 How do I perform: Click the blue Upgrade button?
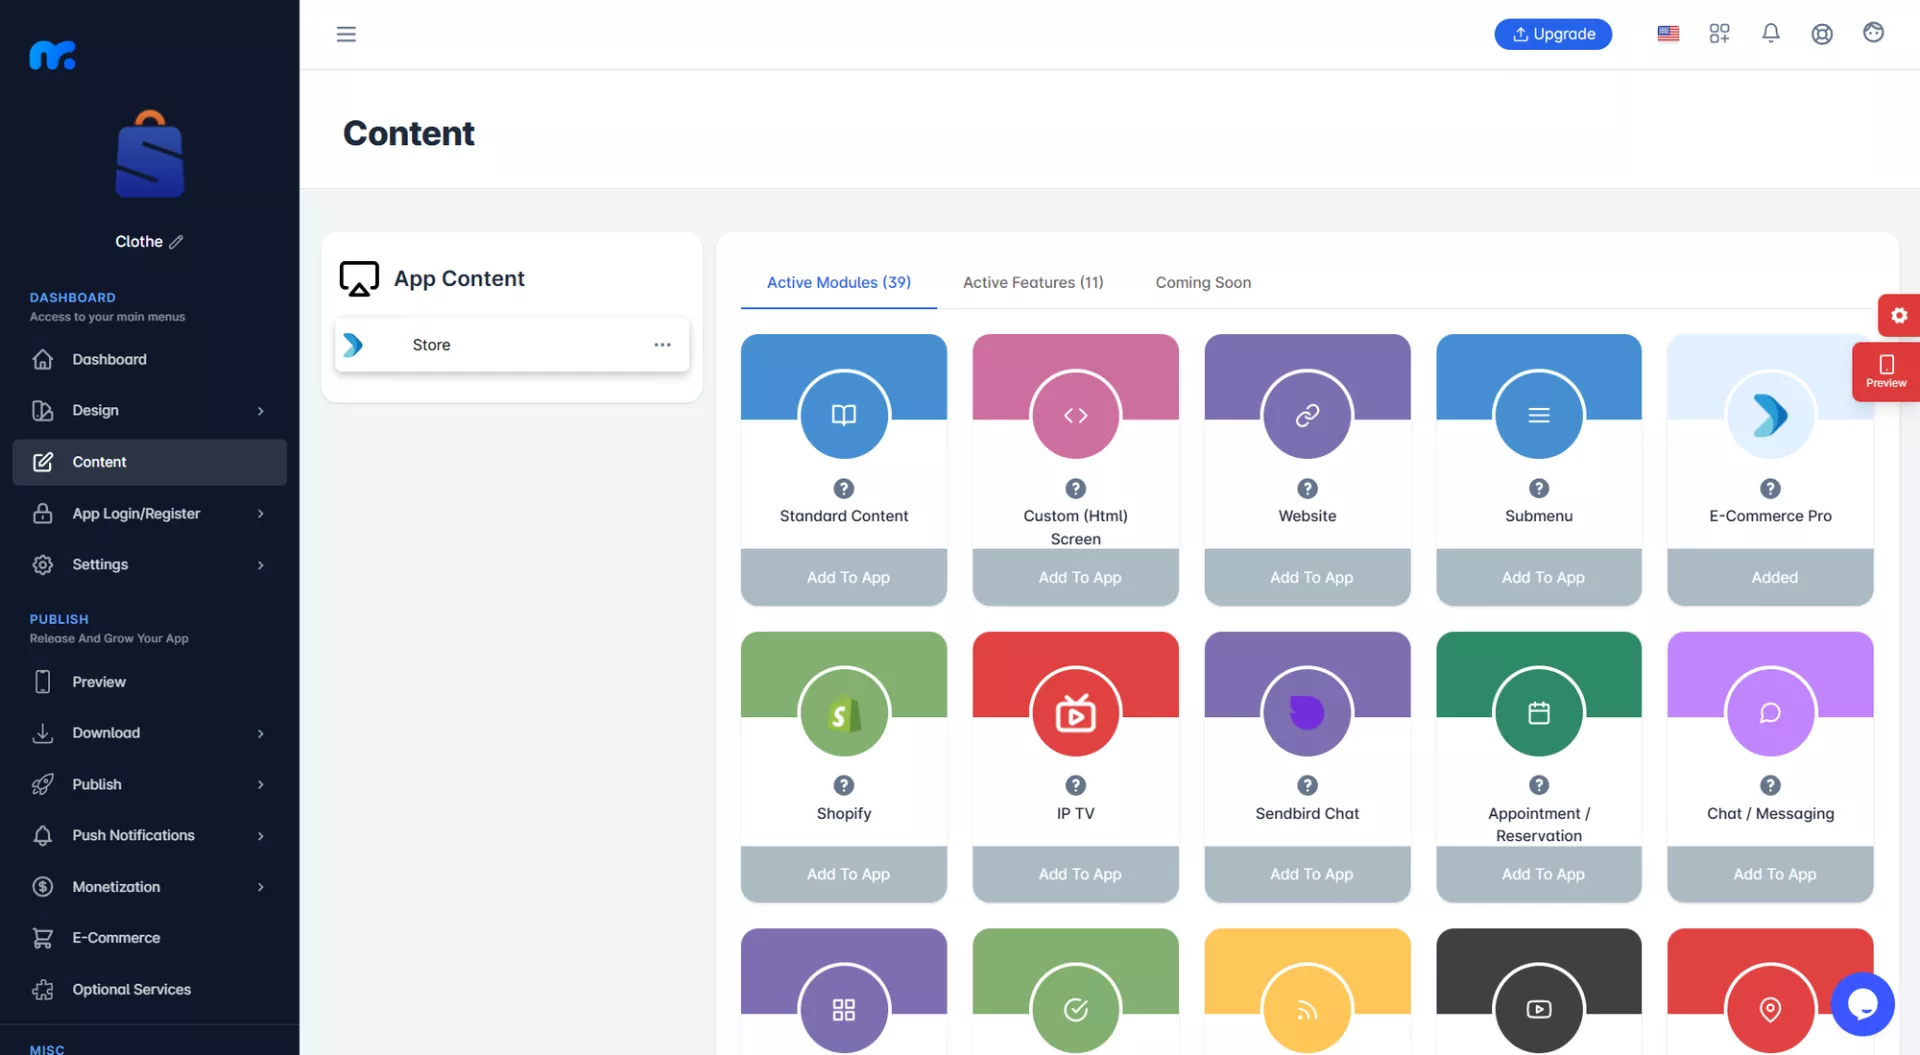[x=1552, y=34]
